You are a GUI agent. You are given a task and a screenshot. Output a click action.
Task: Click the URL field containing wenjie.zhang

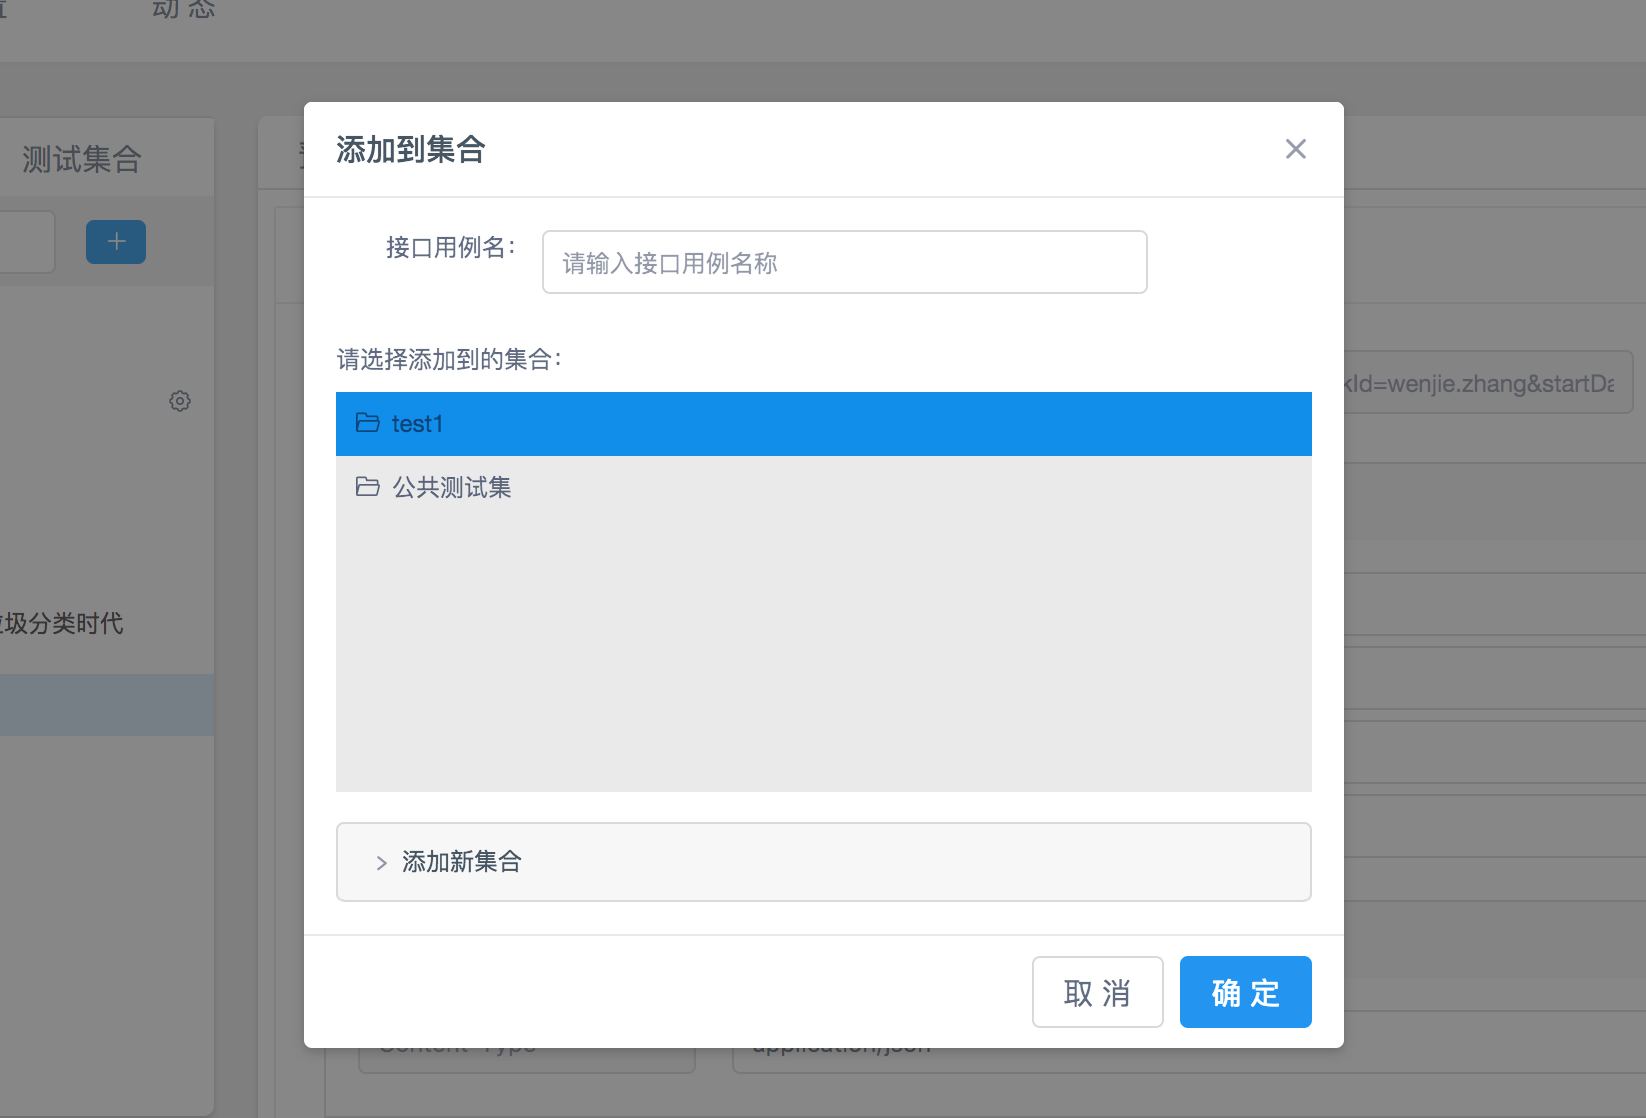pos(1486,383)
